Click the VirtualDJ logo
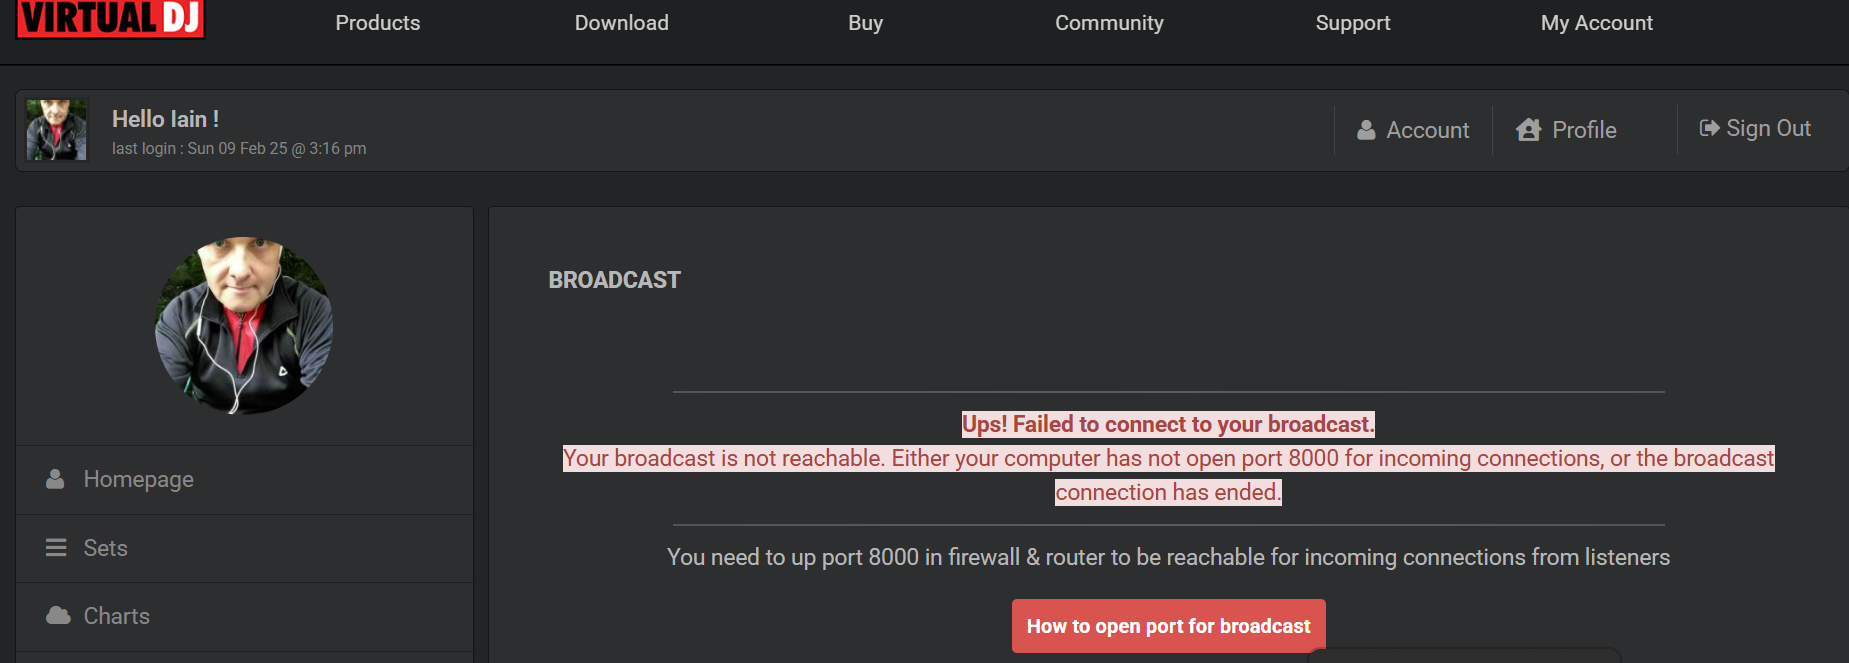 tap(110, 18)
